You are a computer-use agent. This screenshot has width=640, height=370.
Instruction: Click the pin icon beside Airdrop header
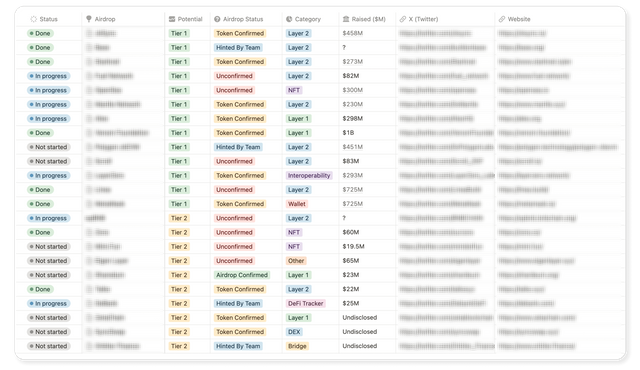pos(89,19)
